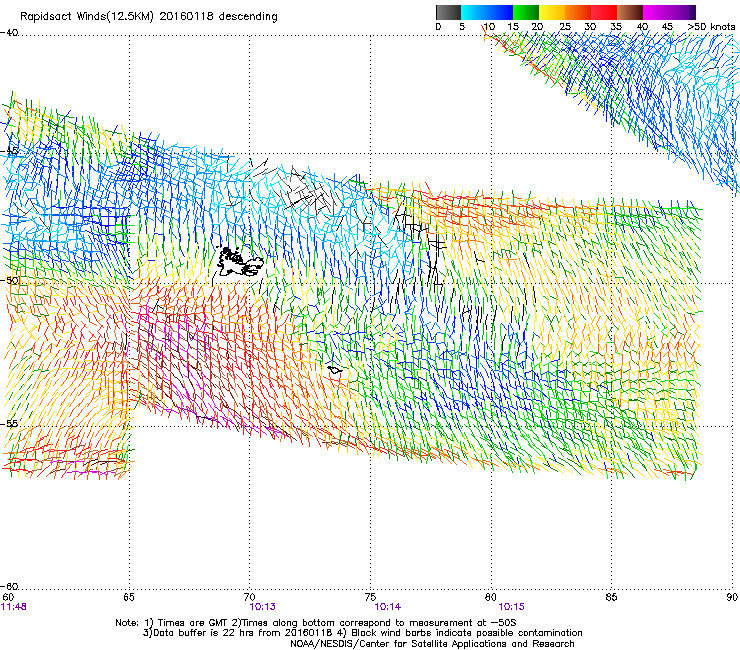Click the longitude label '80'
Image resolution: width=740 pixels, height=650 pixels.
(491, 597)
